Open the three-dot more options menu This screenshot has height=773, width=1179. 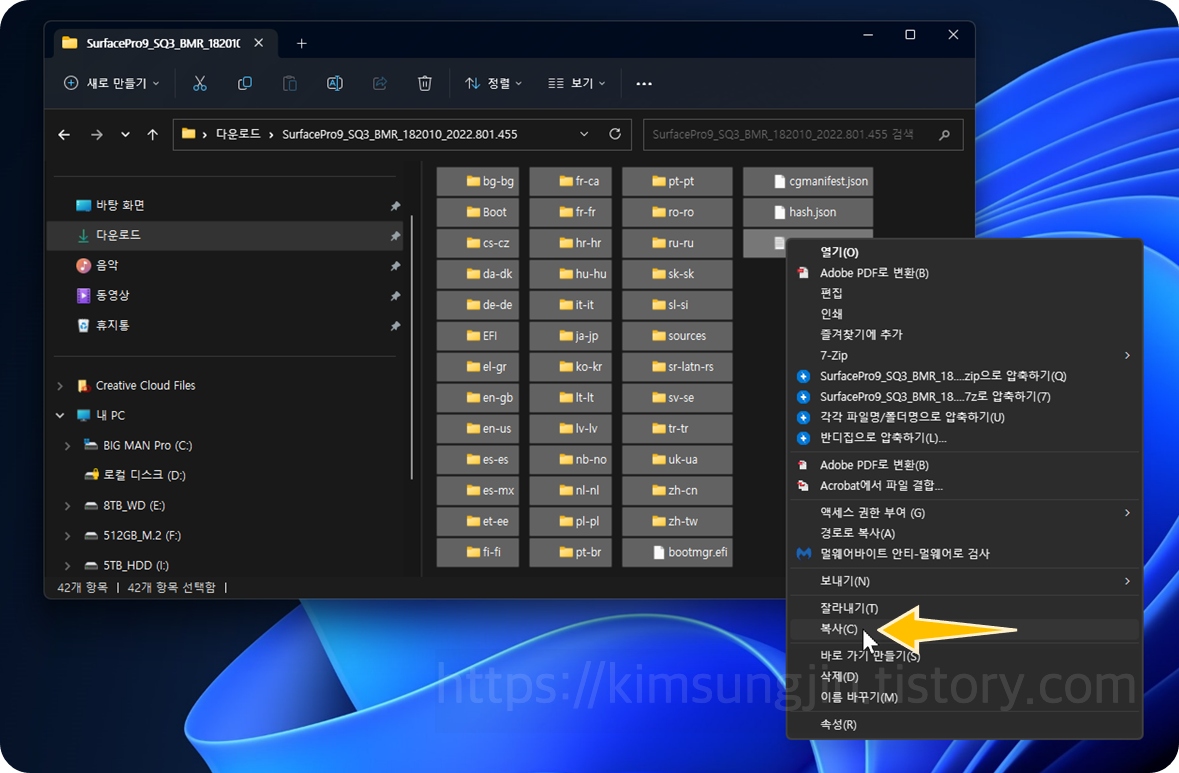click(x=644, y=83)
